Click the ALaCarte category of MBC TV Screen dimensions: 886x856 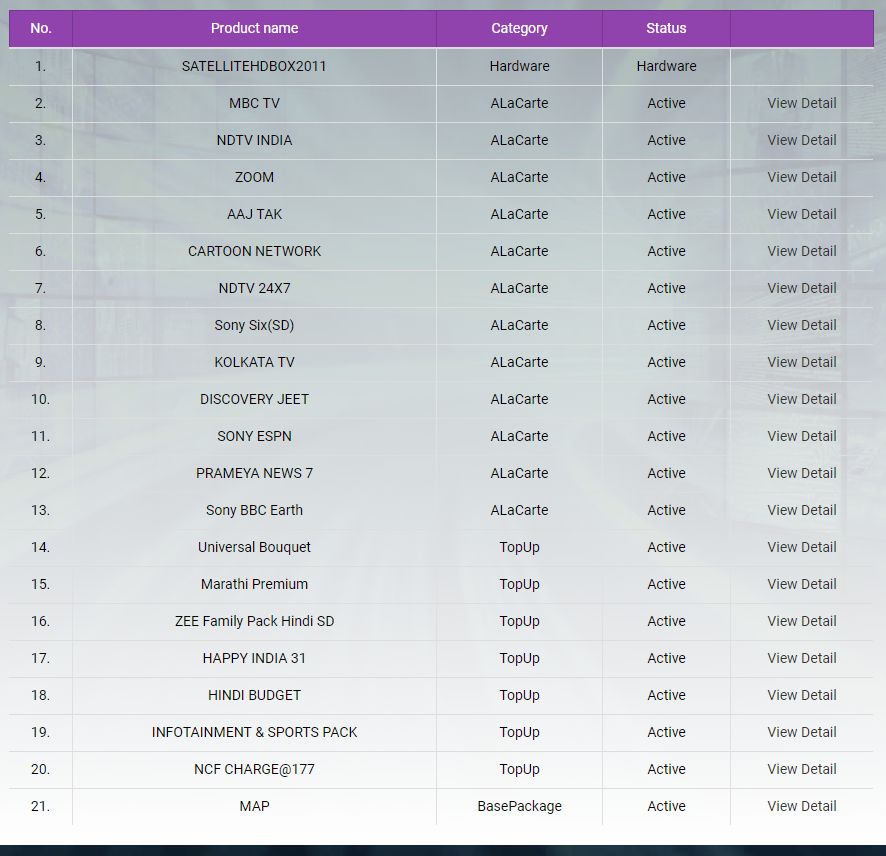pos(519,103)
